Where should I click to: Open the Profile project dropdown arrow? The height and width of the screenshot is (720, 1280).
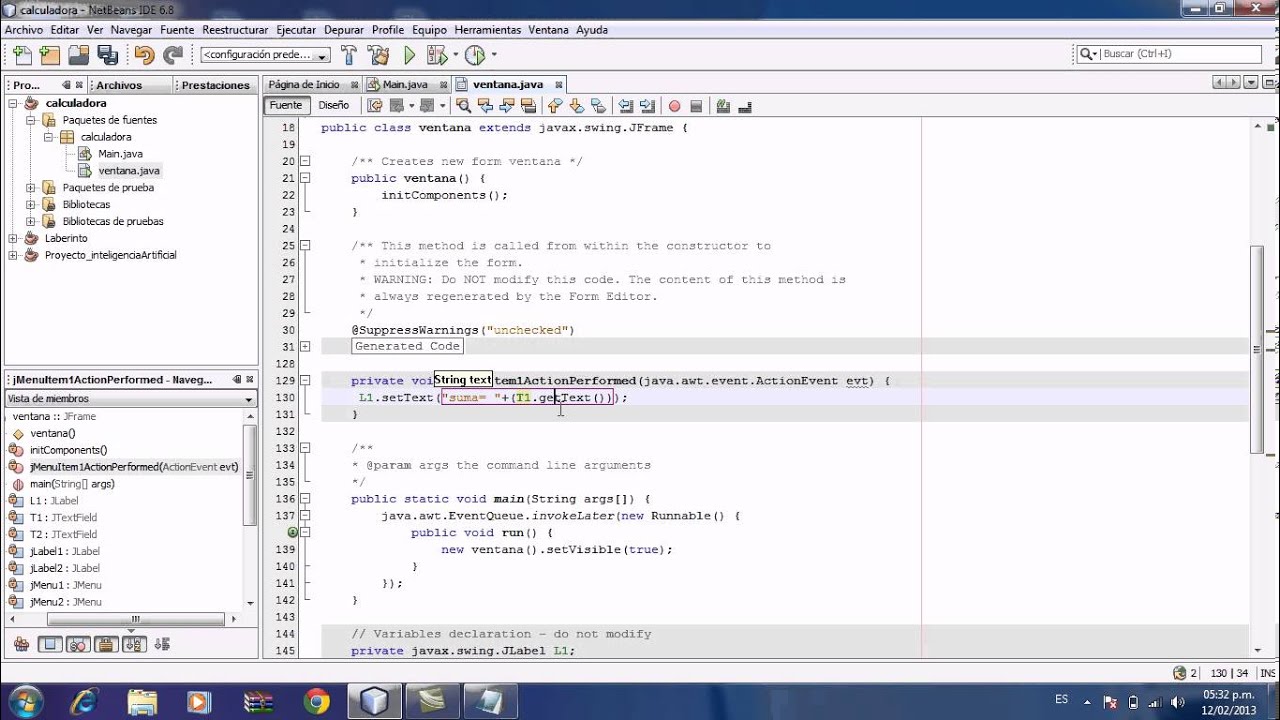(x=493, y=55)
